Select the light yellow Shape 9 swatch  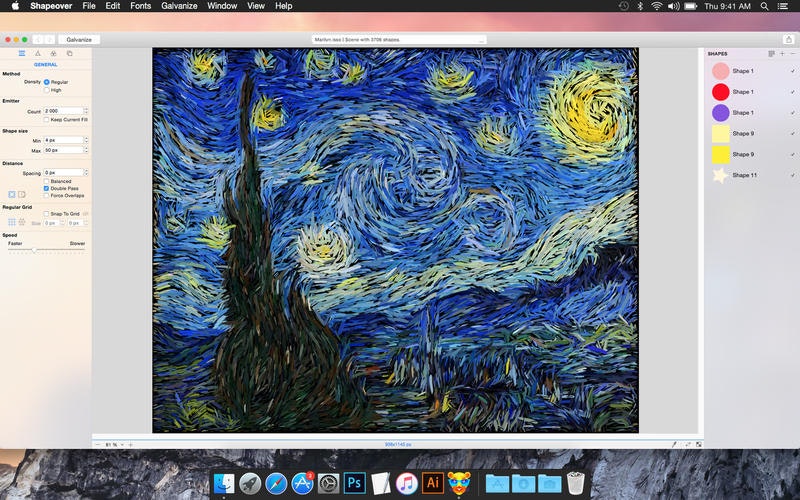click(x=720, y=134)
